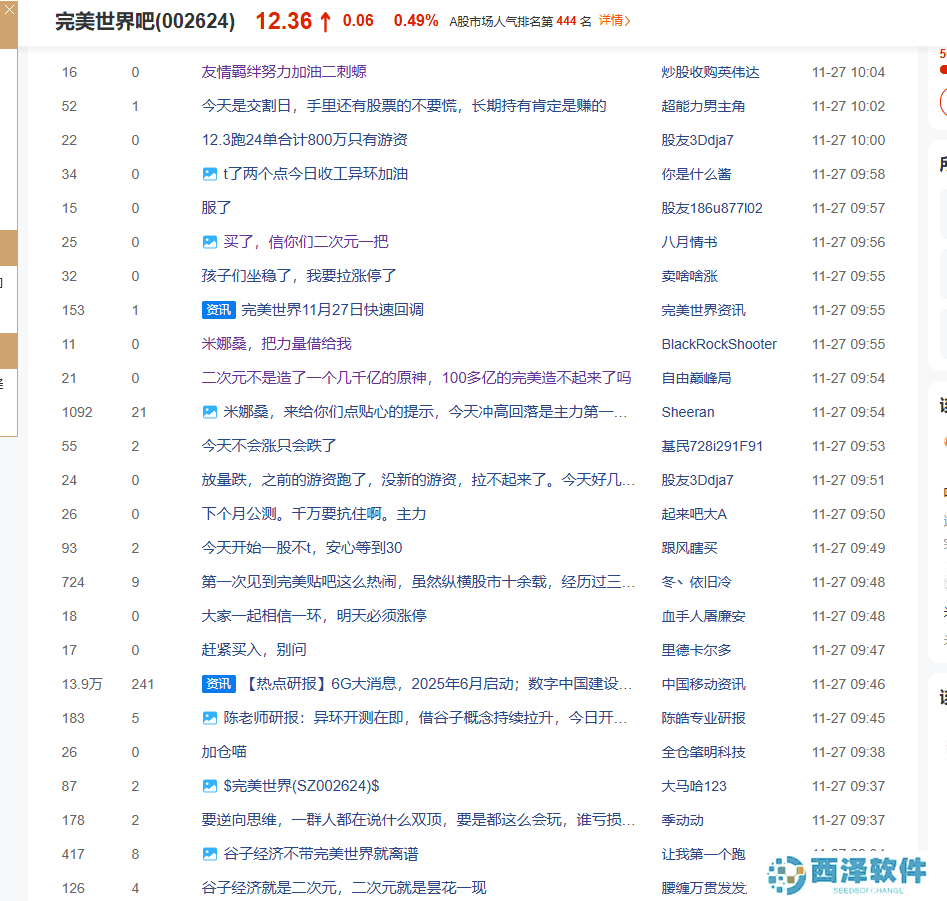
Task: View author profile 你是什么酱
Action: point(696,174)
